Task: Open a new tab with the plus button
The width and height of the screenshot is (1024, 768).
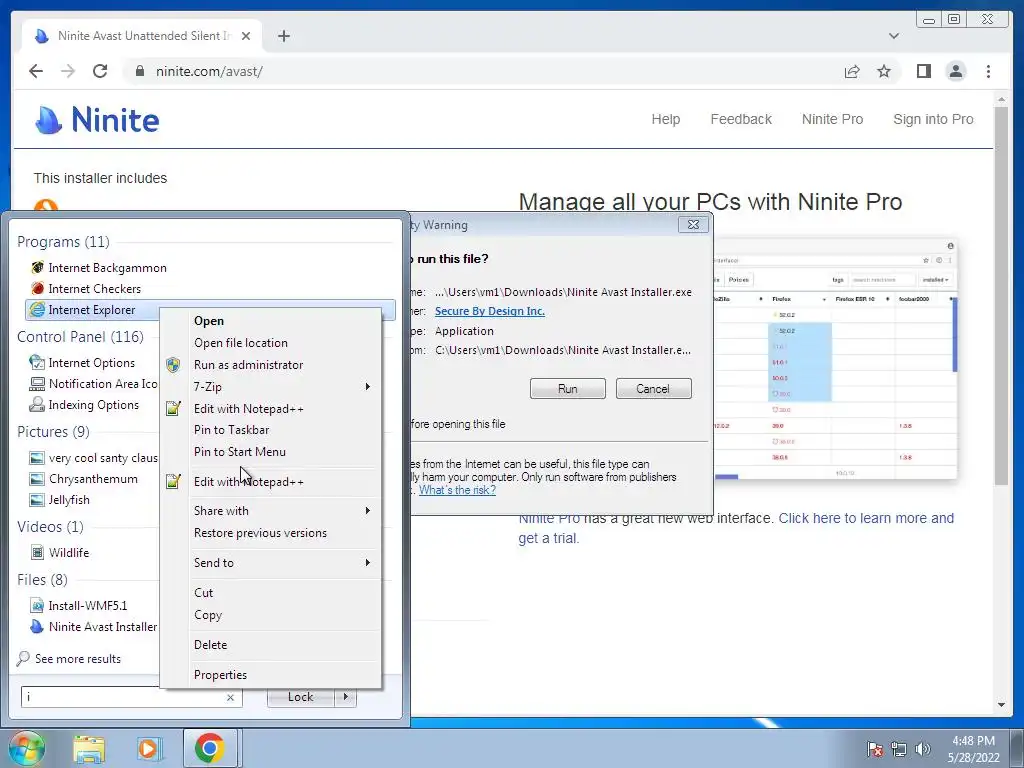Action: coord(283,36)
